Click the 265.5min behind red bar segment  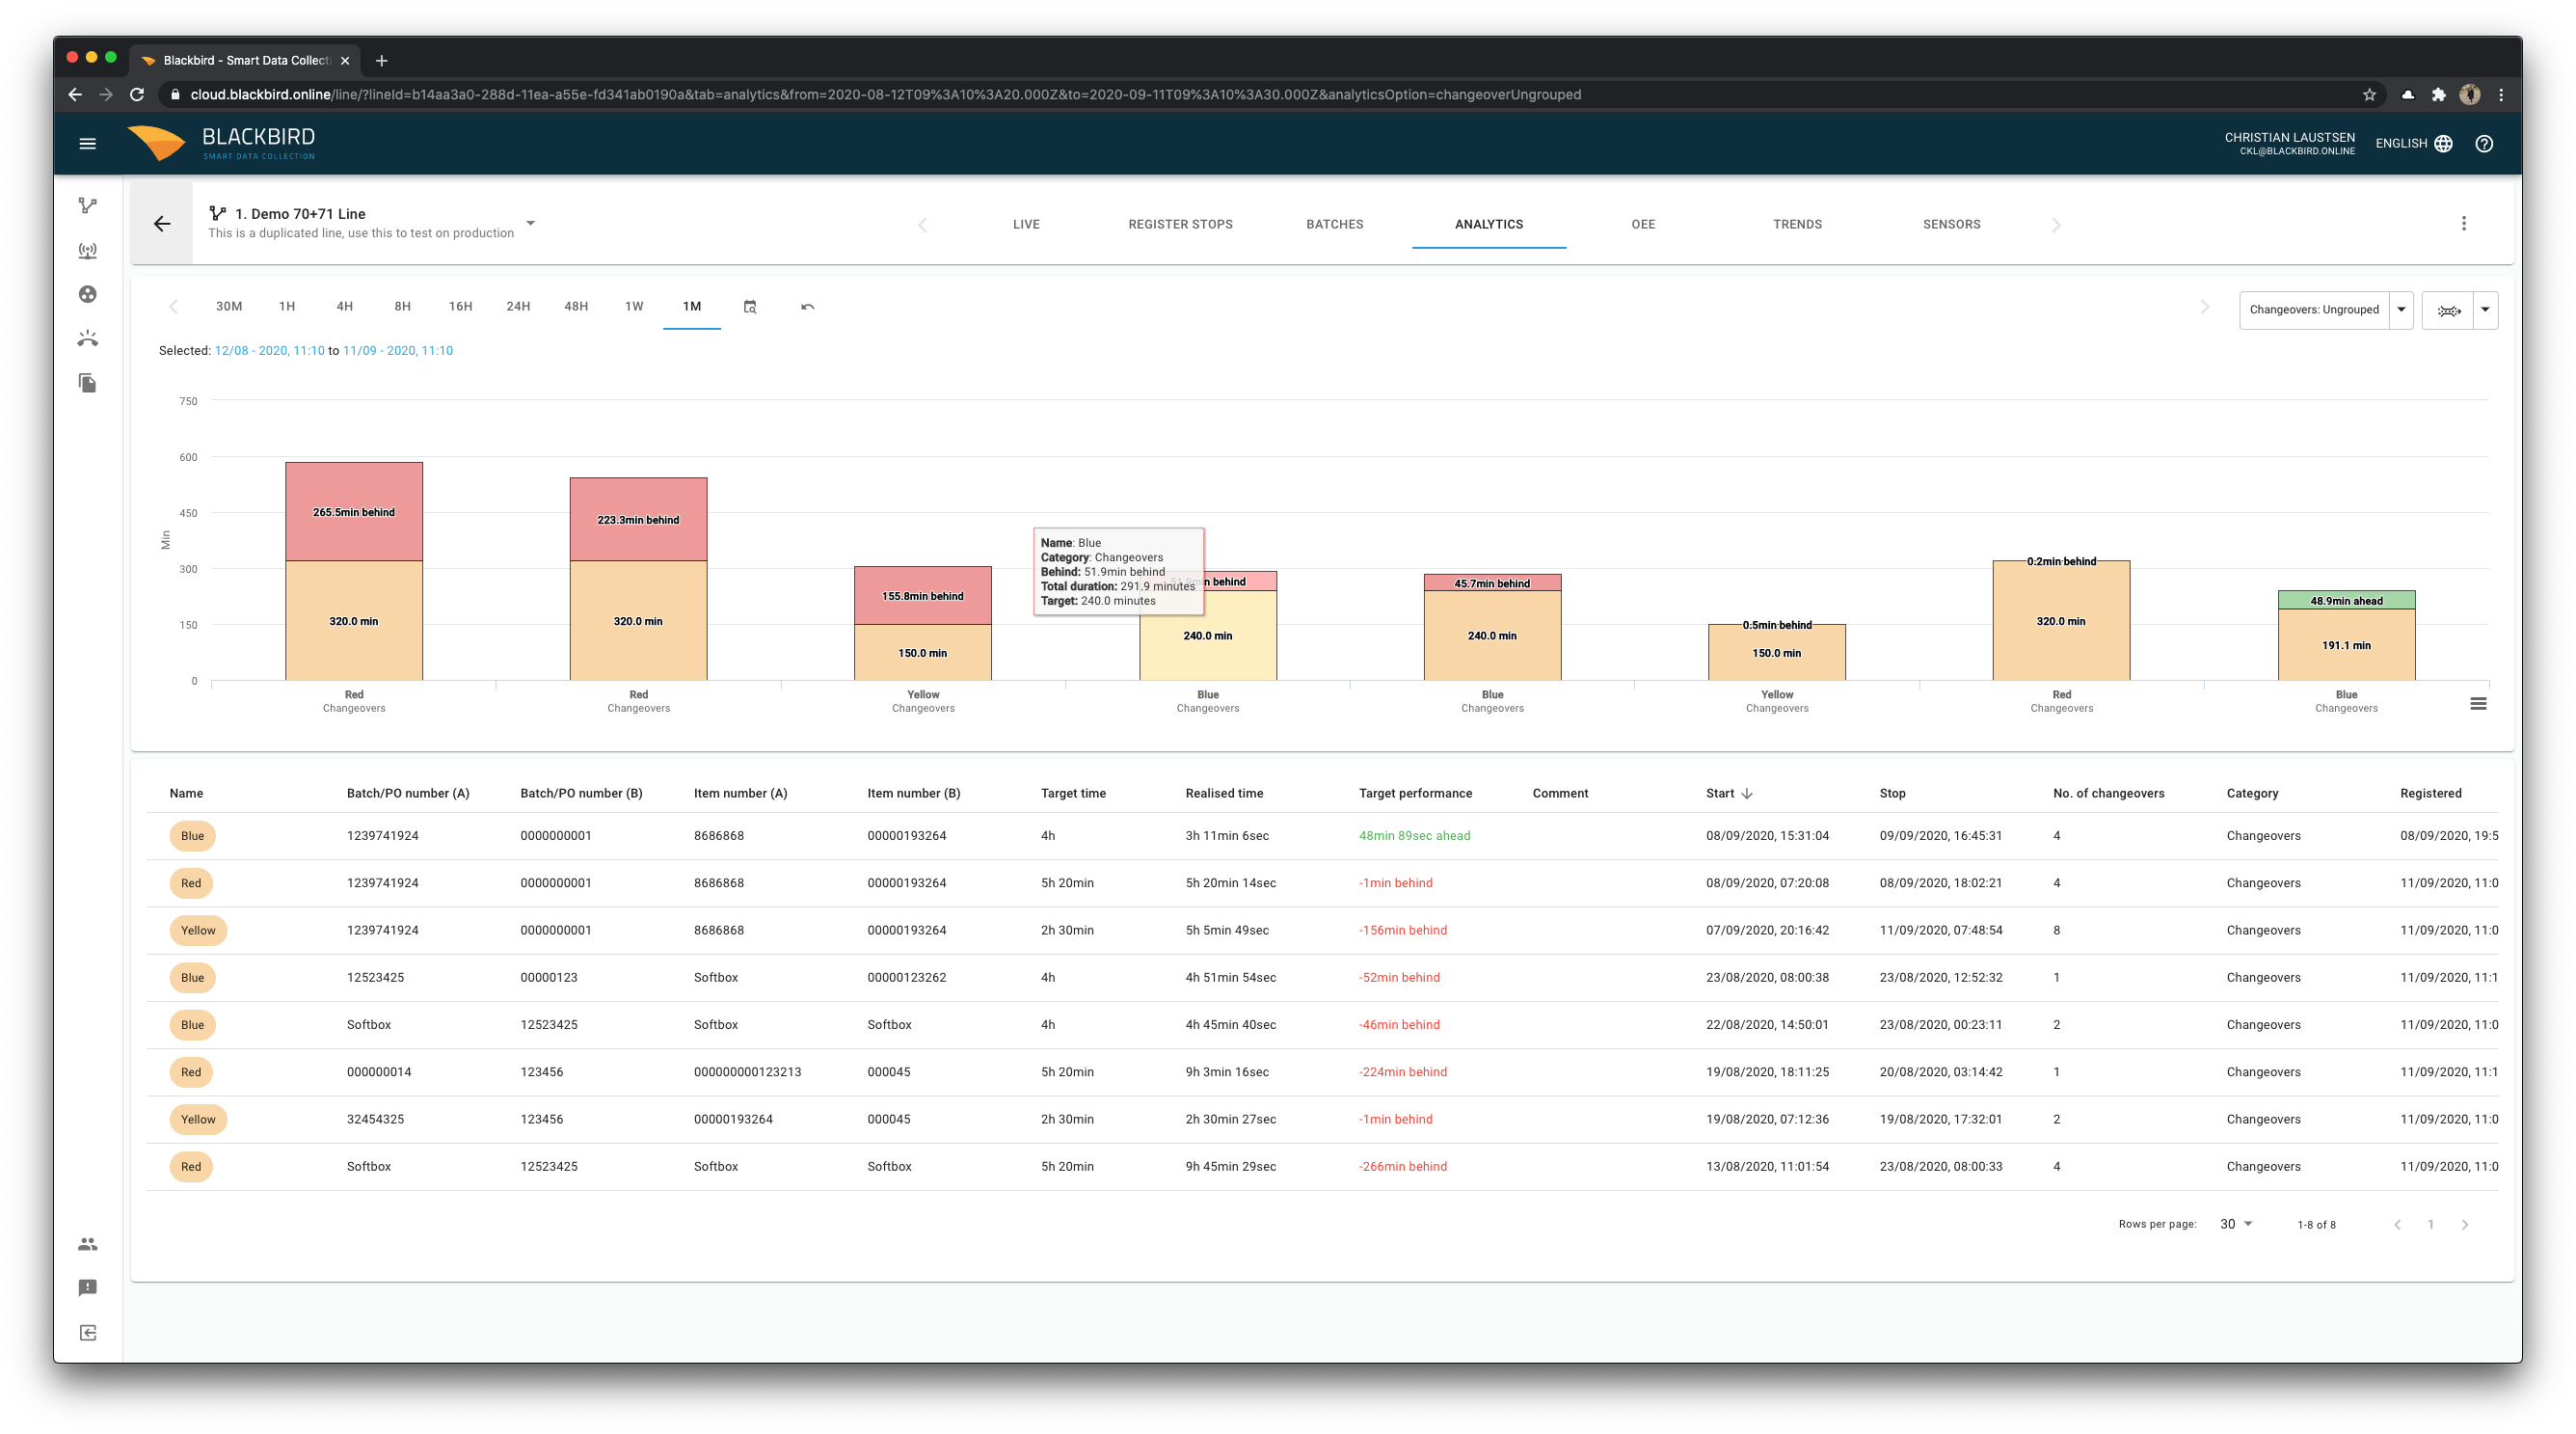point(354,512)
